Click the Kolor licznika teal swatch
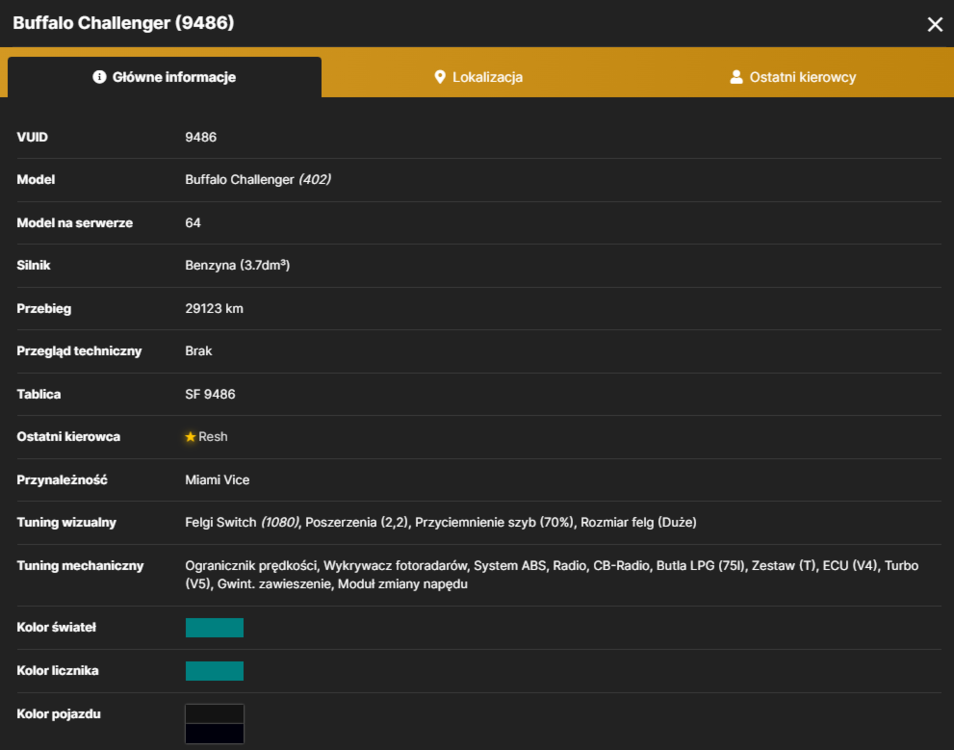The width and height of the screenshot is (954, 750). tap(214, 671)
